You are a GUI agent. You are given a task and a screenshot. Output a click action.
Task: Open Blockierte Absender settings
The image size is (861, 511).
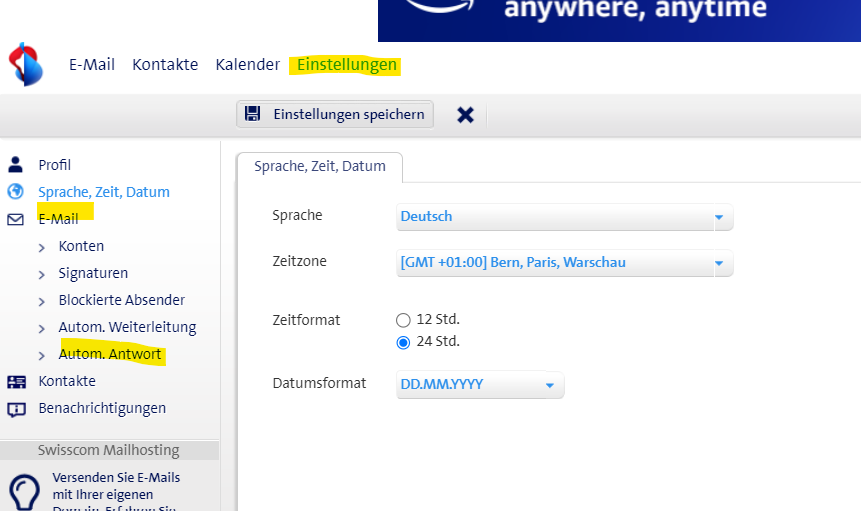(x=121, y=300)
